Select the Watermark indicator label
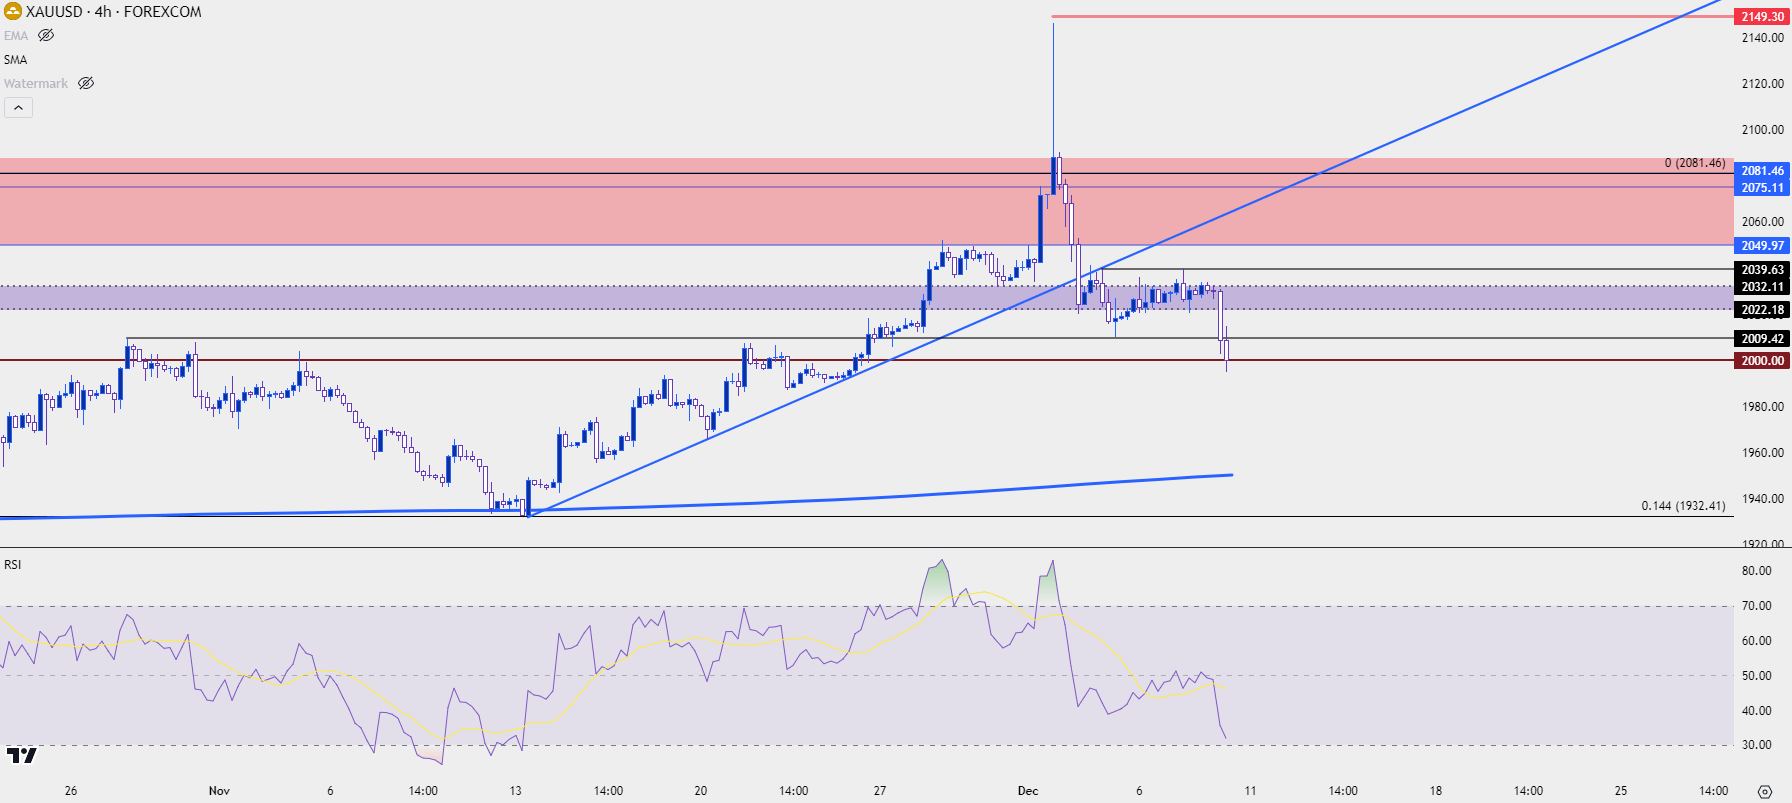The width and height of the screenshot is (1792, 803). click(x=36, y=83)
